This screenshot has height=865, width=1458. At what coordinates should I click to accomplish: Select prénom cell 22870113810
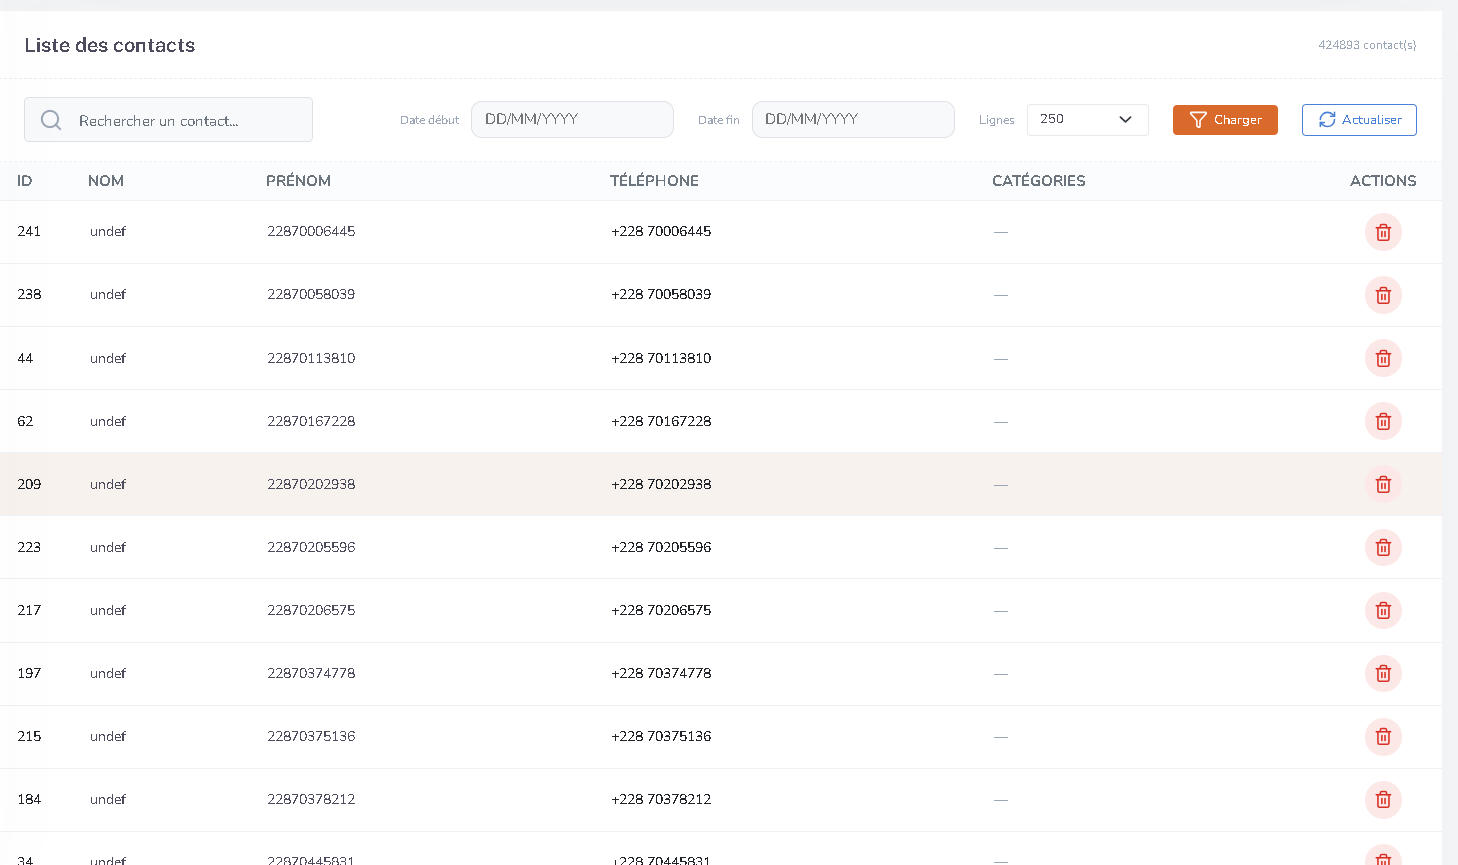[311, 358]
